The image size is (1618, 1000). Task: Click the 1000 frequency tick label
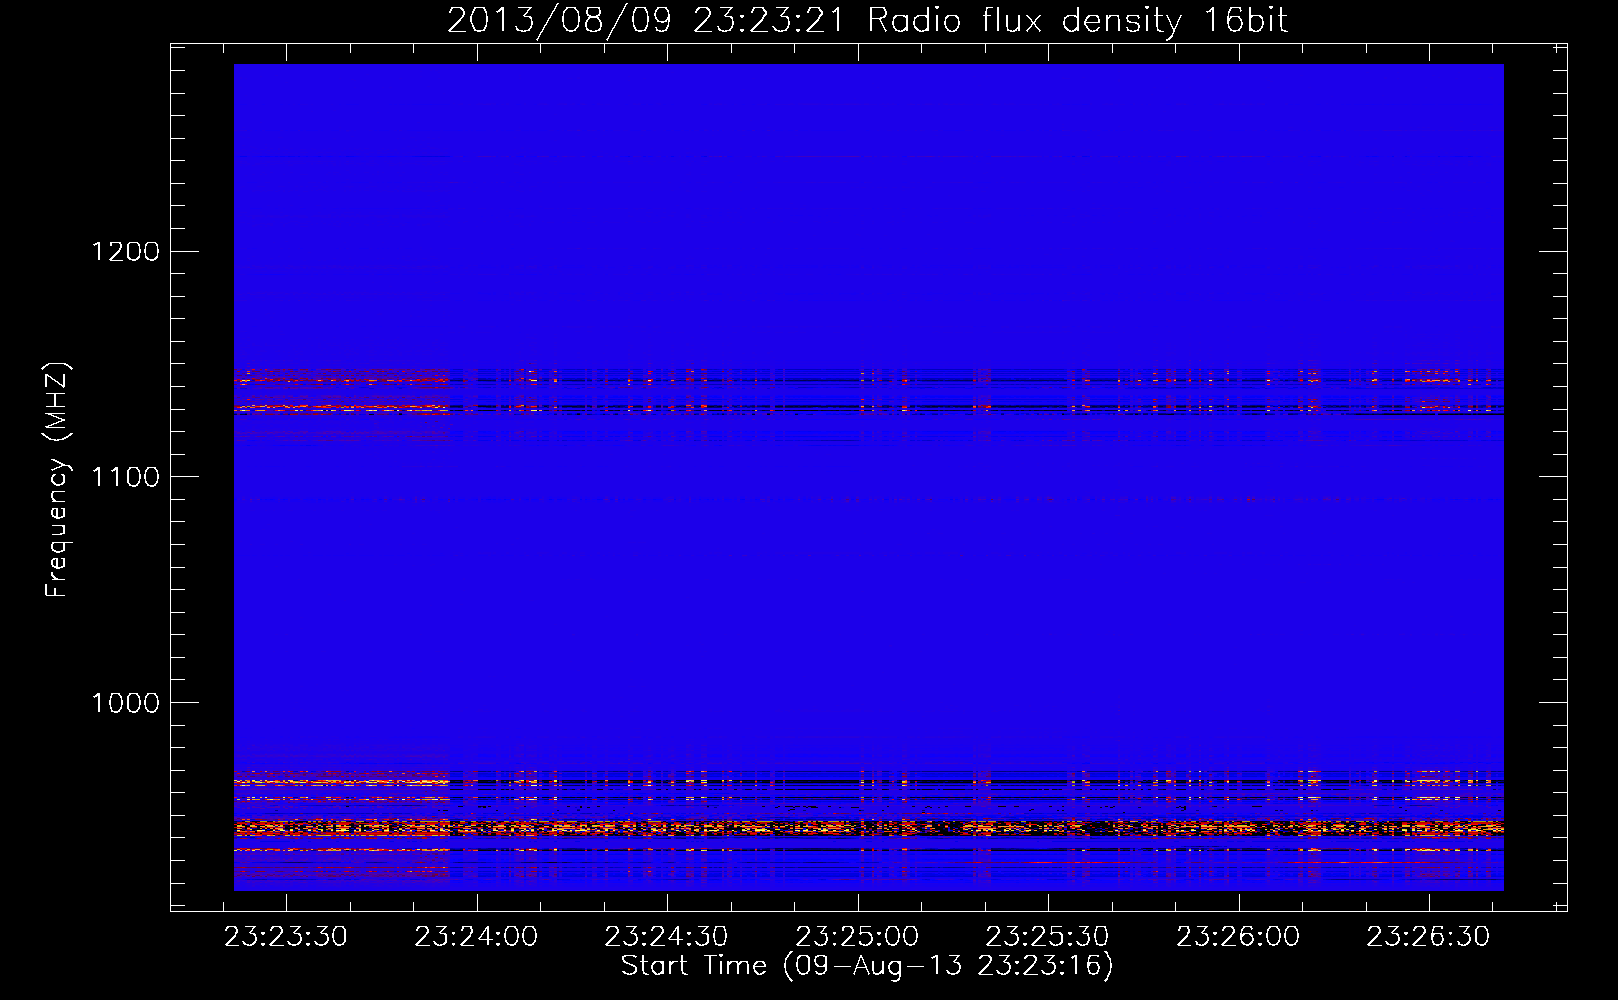point(125,703)
